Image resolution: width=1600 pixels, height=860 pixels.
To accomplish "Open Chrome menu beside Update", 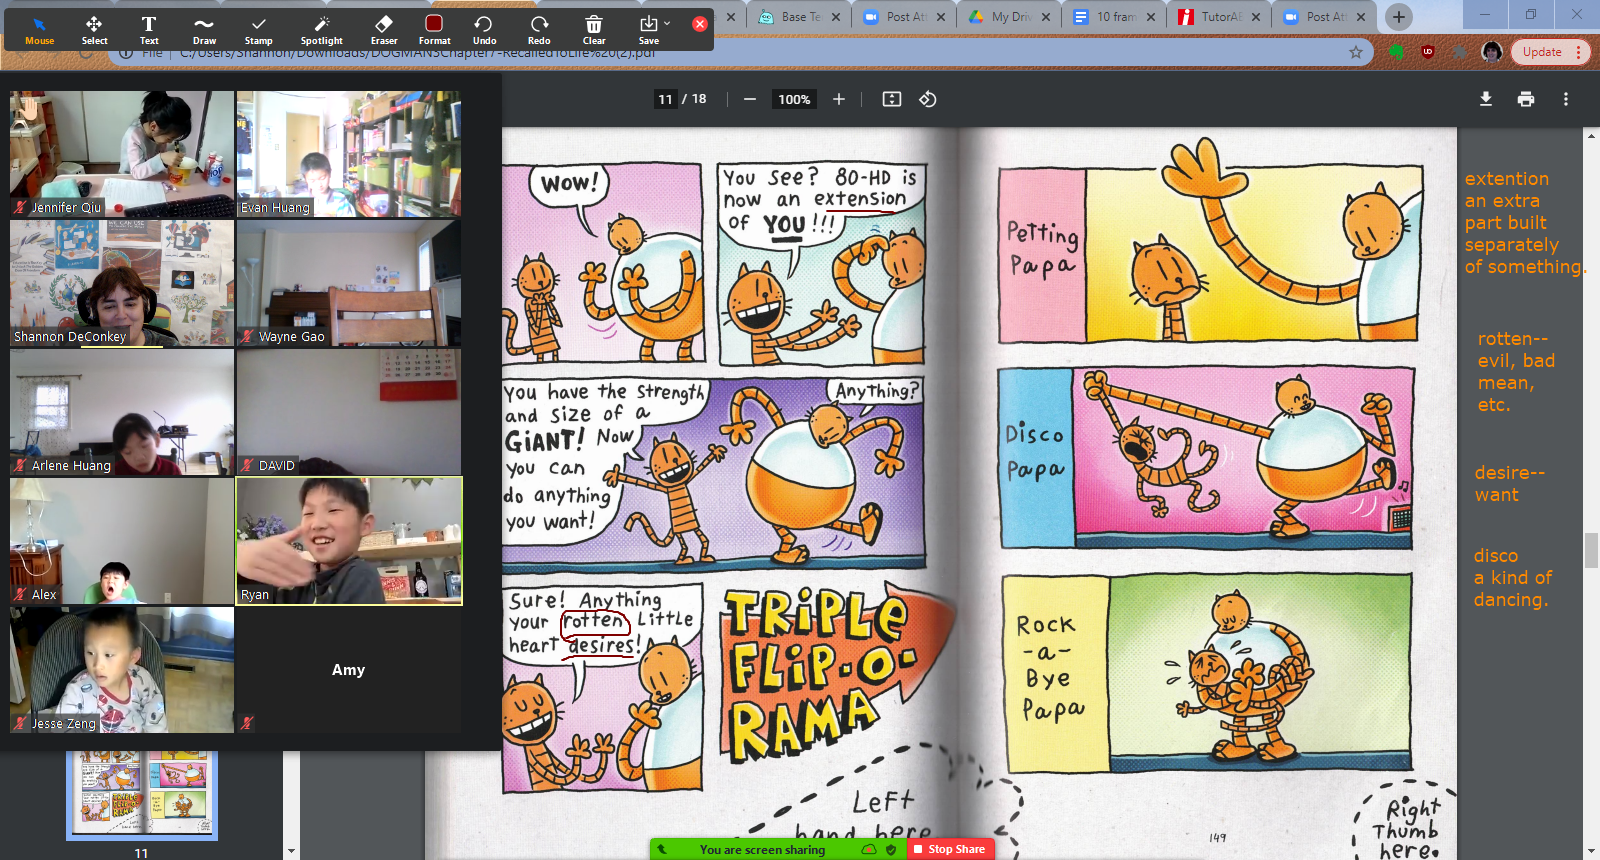I will [x=1579, y=52].
